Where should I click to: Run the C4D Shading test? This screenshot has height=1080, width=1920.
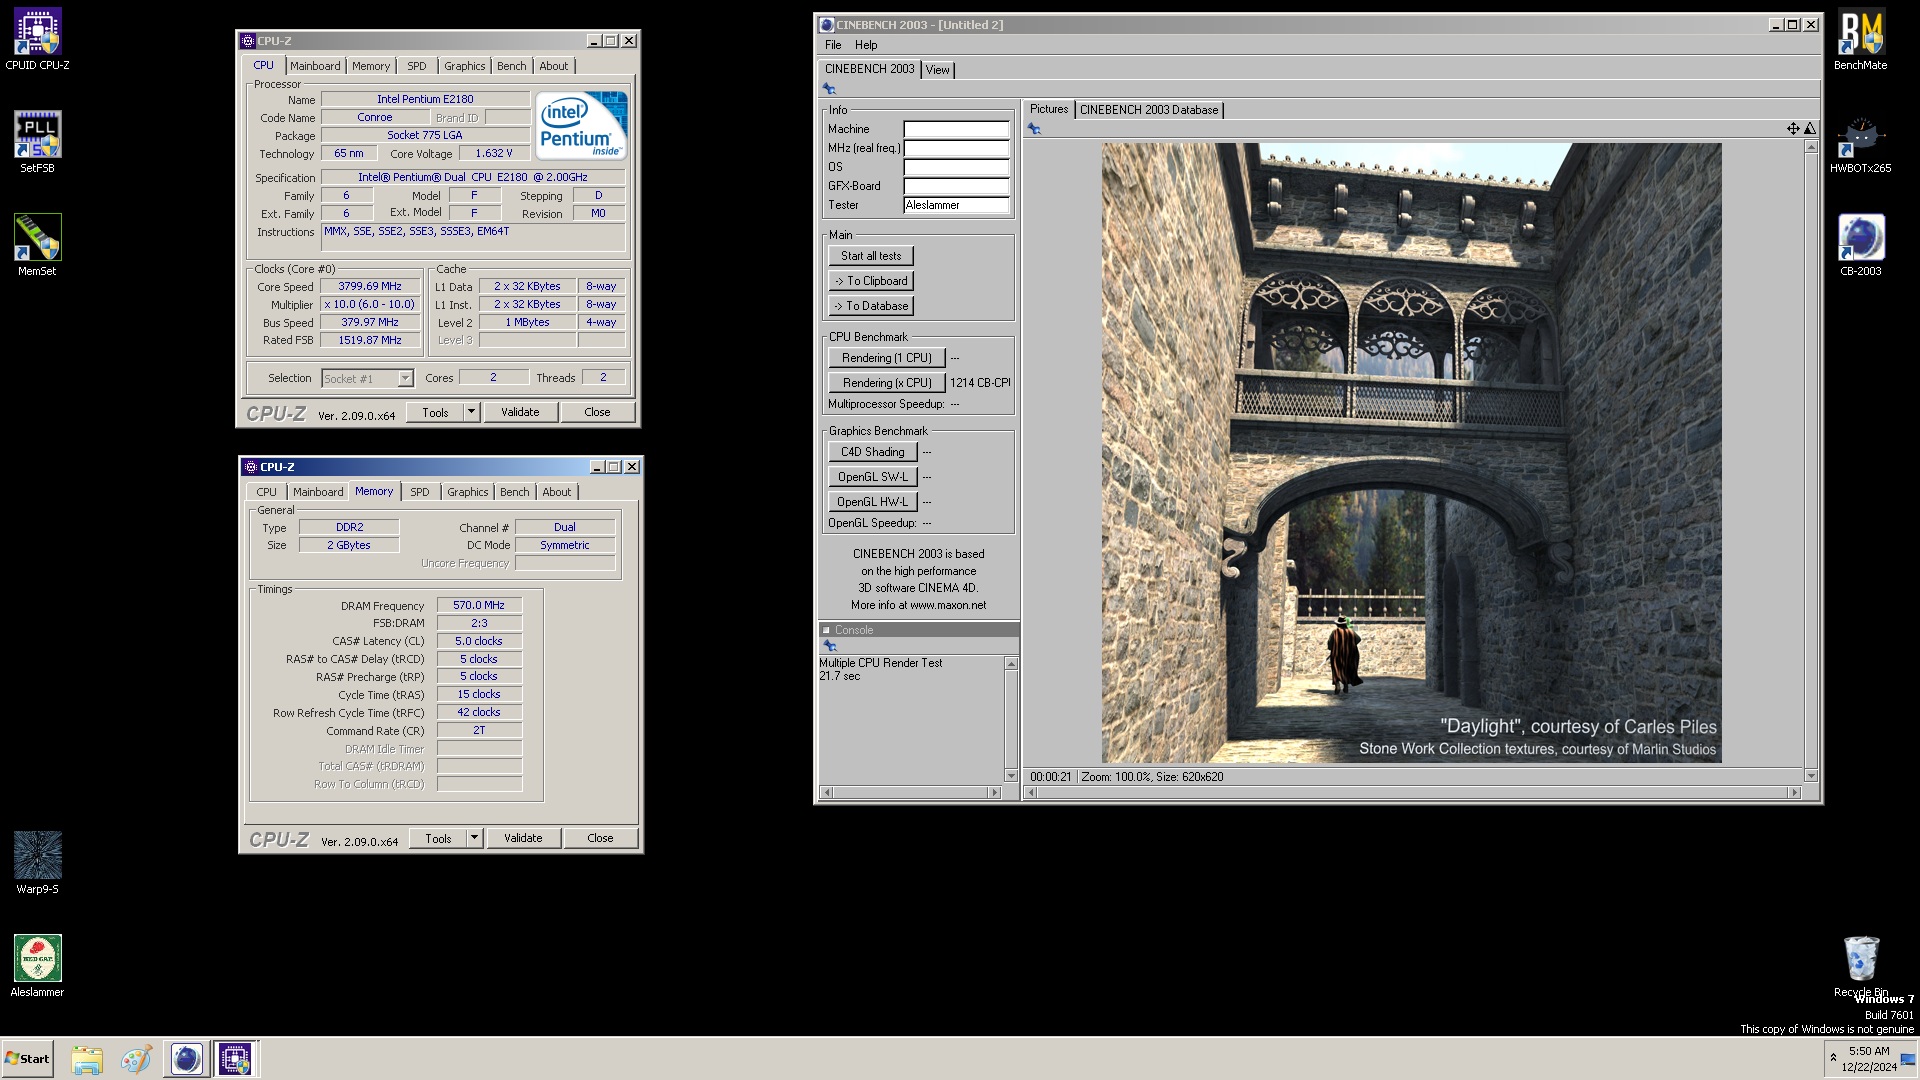(x=872, y=452)
